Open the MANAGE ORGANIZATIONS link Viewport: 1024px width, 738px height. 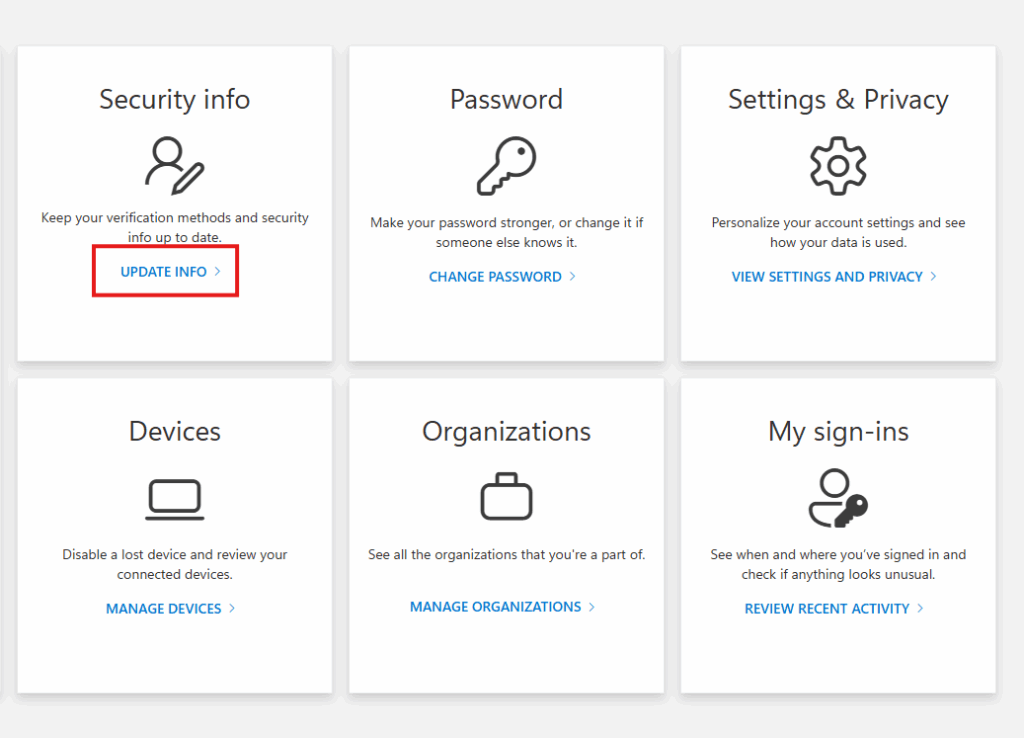click(495, 607)
